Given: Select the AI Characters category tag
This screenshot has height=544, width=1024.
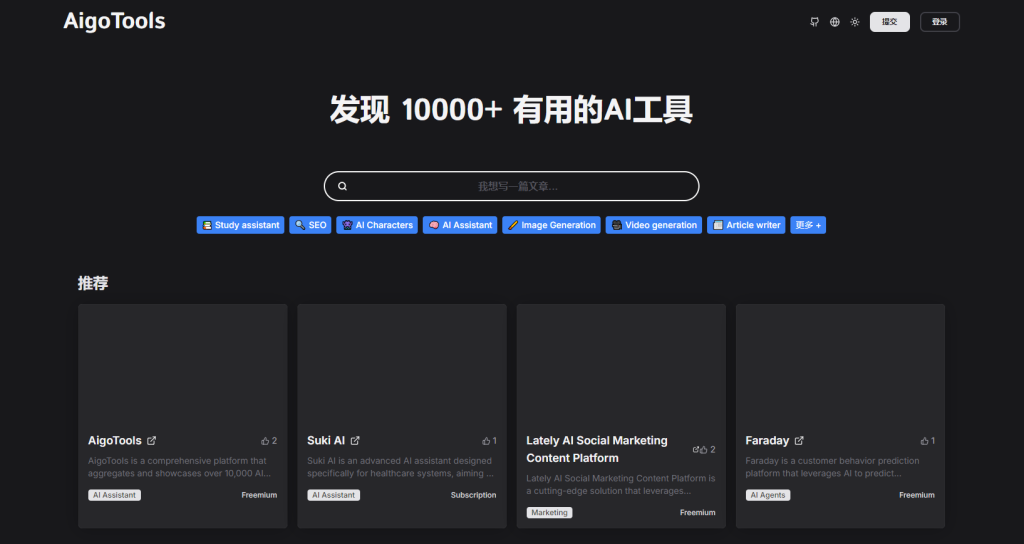Looking at the screenshot, I should pos(377,225).
